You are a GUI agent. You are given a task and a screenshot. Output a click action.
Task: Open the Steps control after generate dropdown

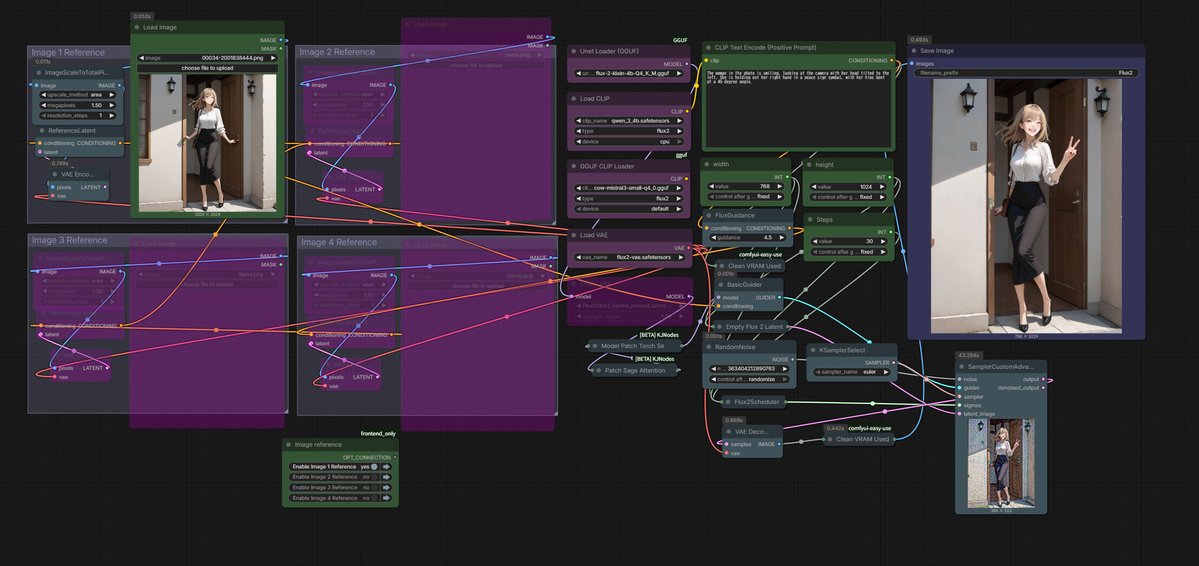848,252
